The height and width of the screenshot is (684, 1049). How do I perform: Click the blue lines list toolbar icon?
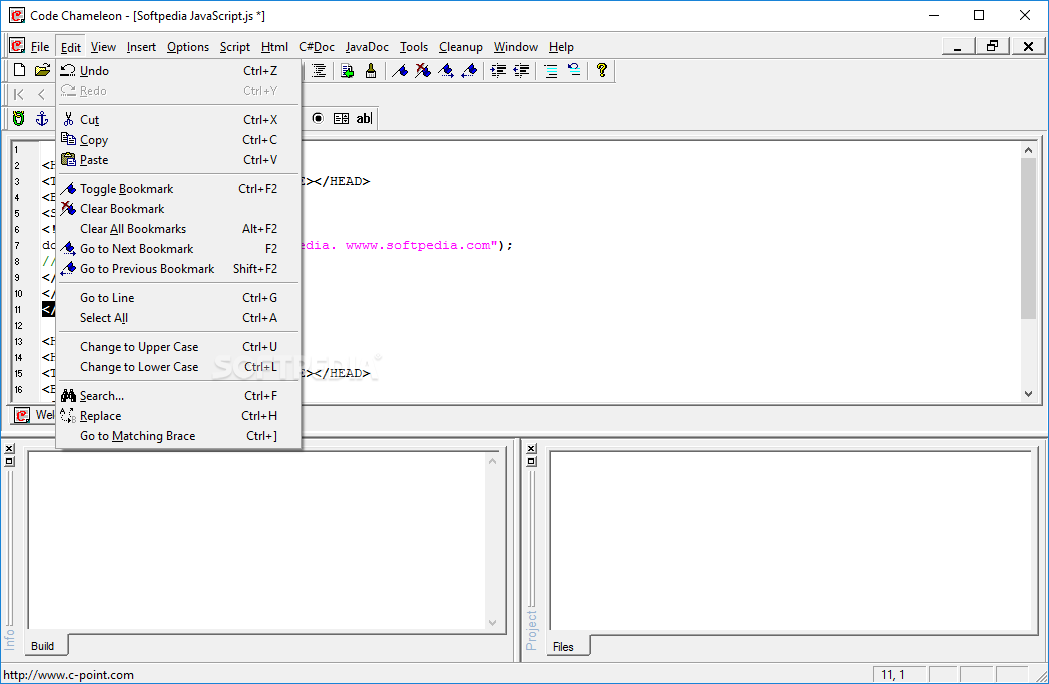tap(551, 70)
